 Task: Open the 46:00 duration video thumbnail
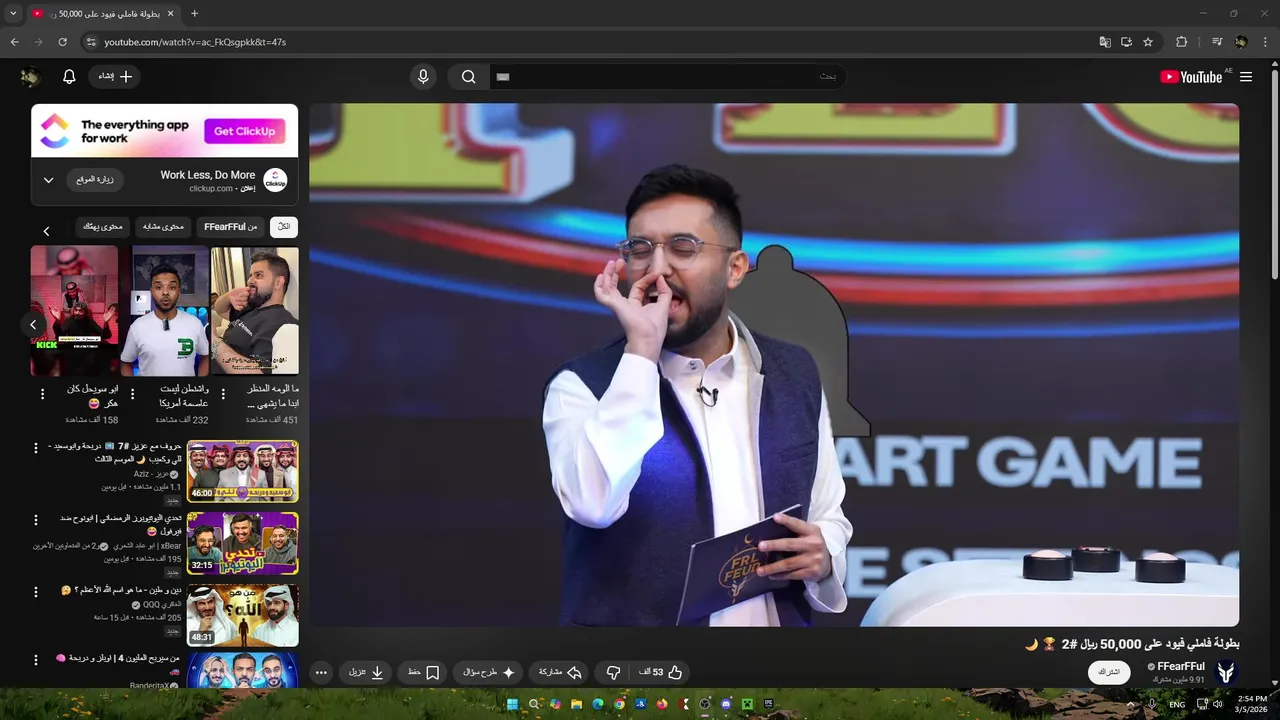[243, 471]
